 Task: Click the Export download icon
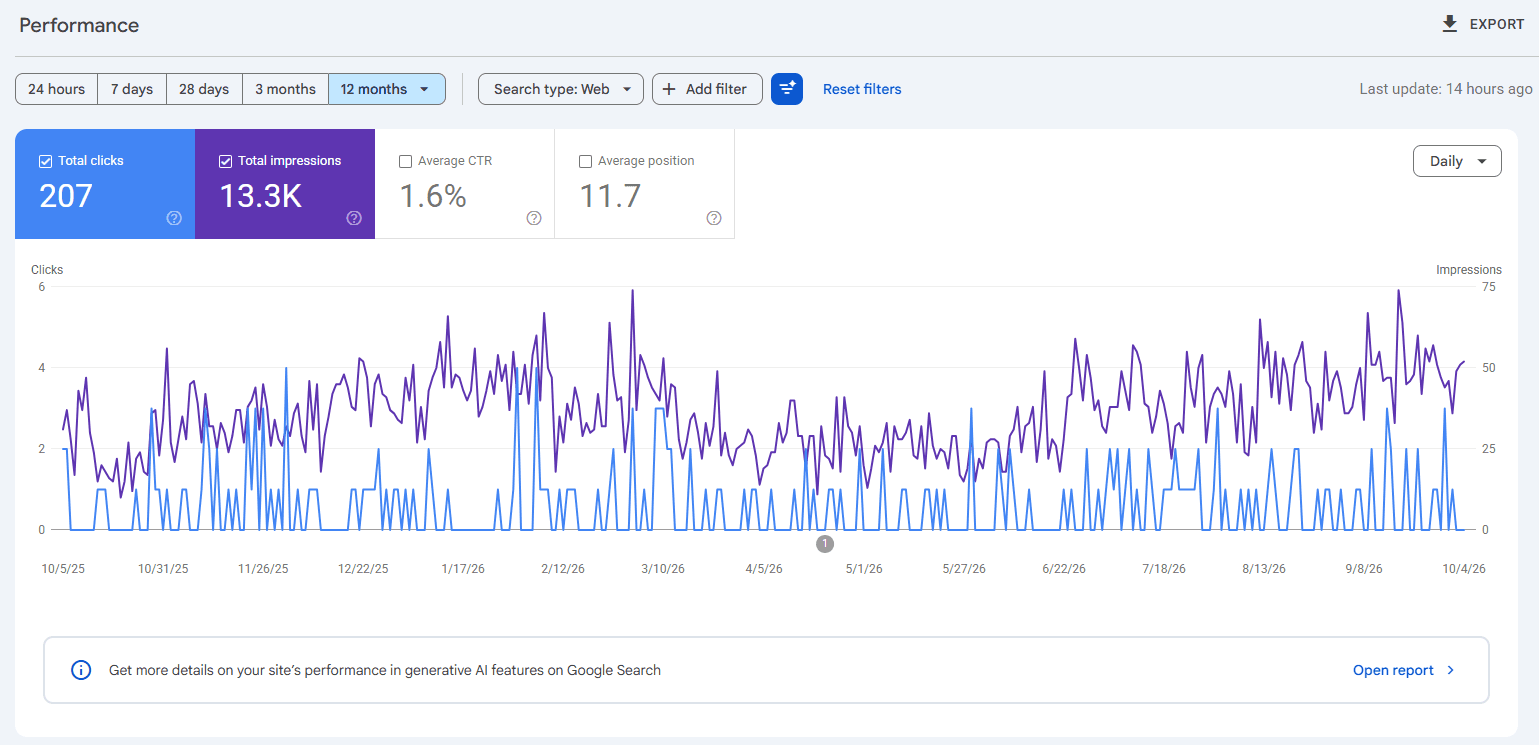[x=1449, y=24]
